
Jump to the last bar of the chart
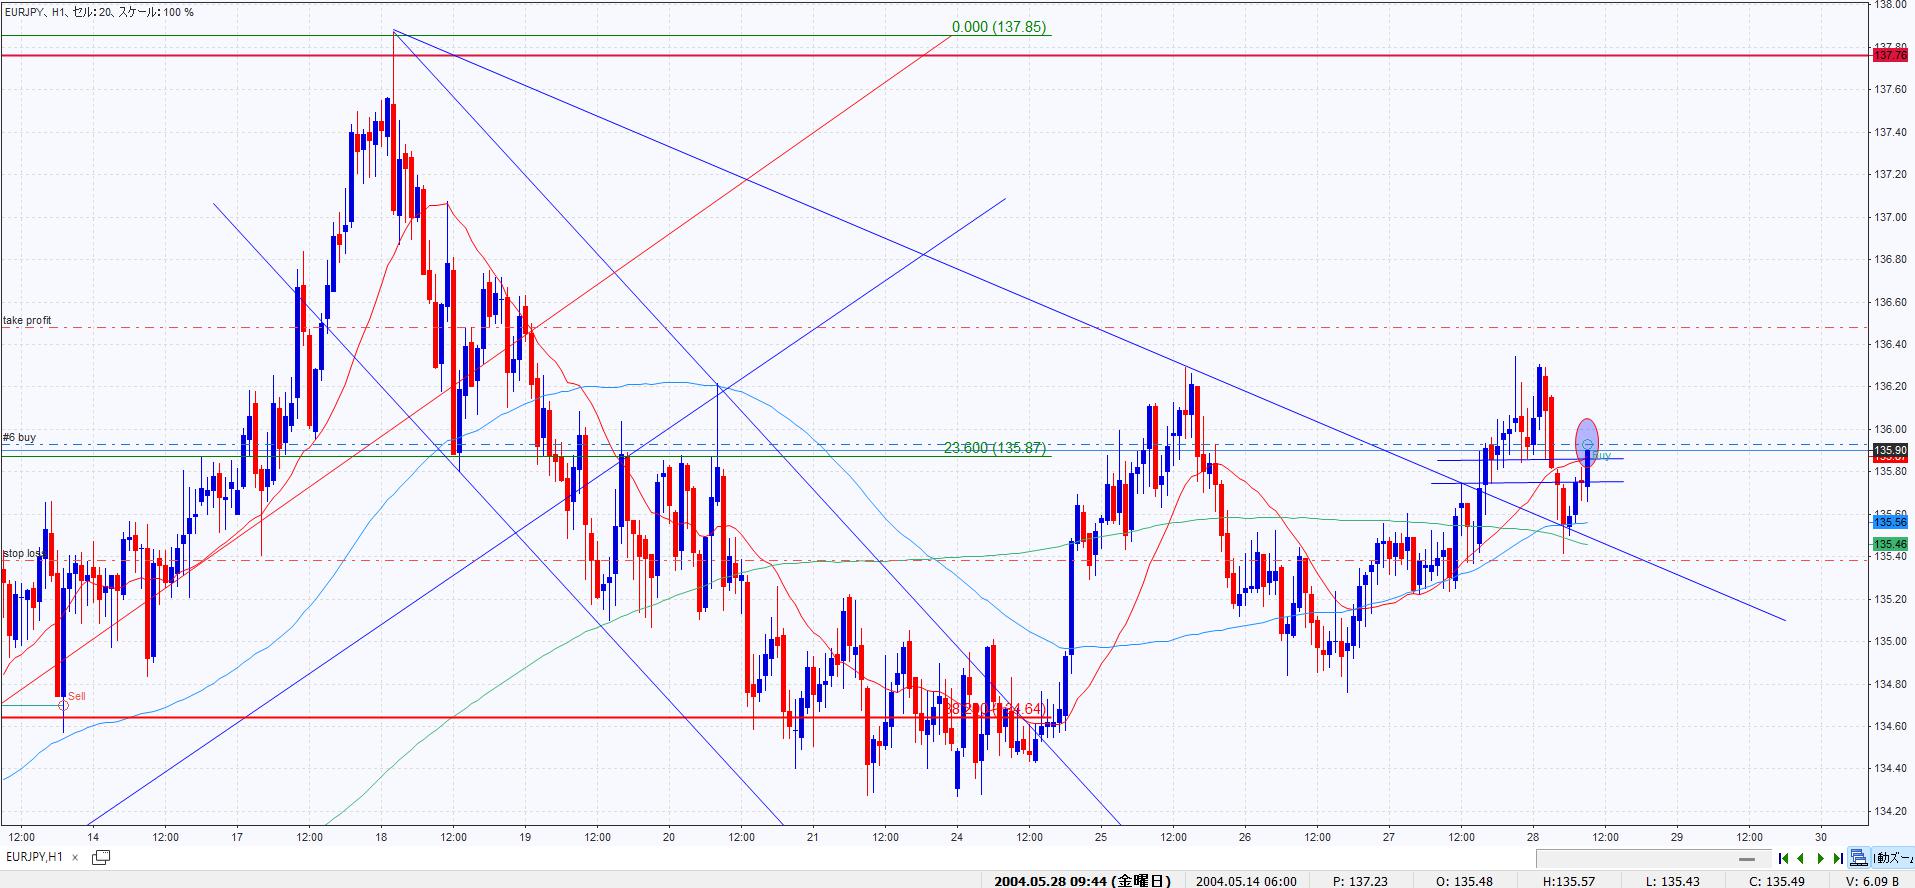point(1838,858)
